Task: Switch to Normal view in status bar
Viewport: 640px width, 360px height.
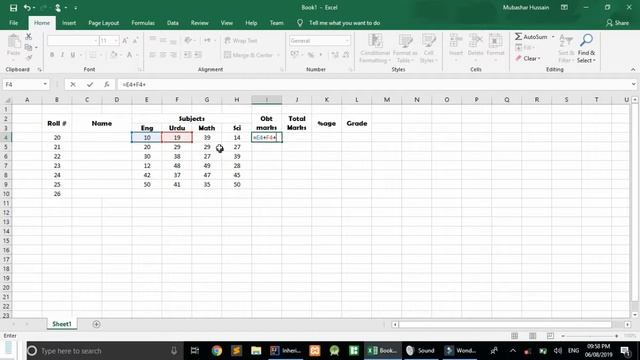Action: [515, 336]
